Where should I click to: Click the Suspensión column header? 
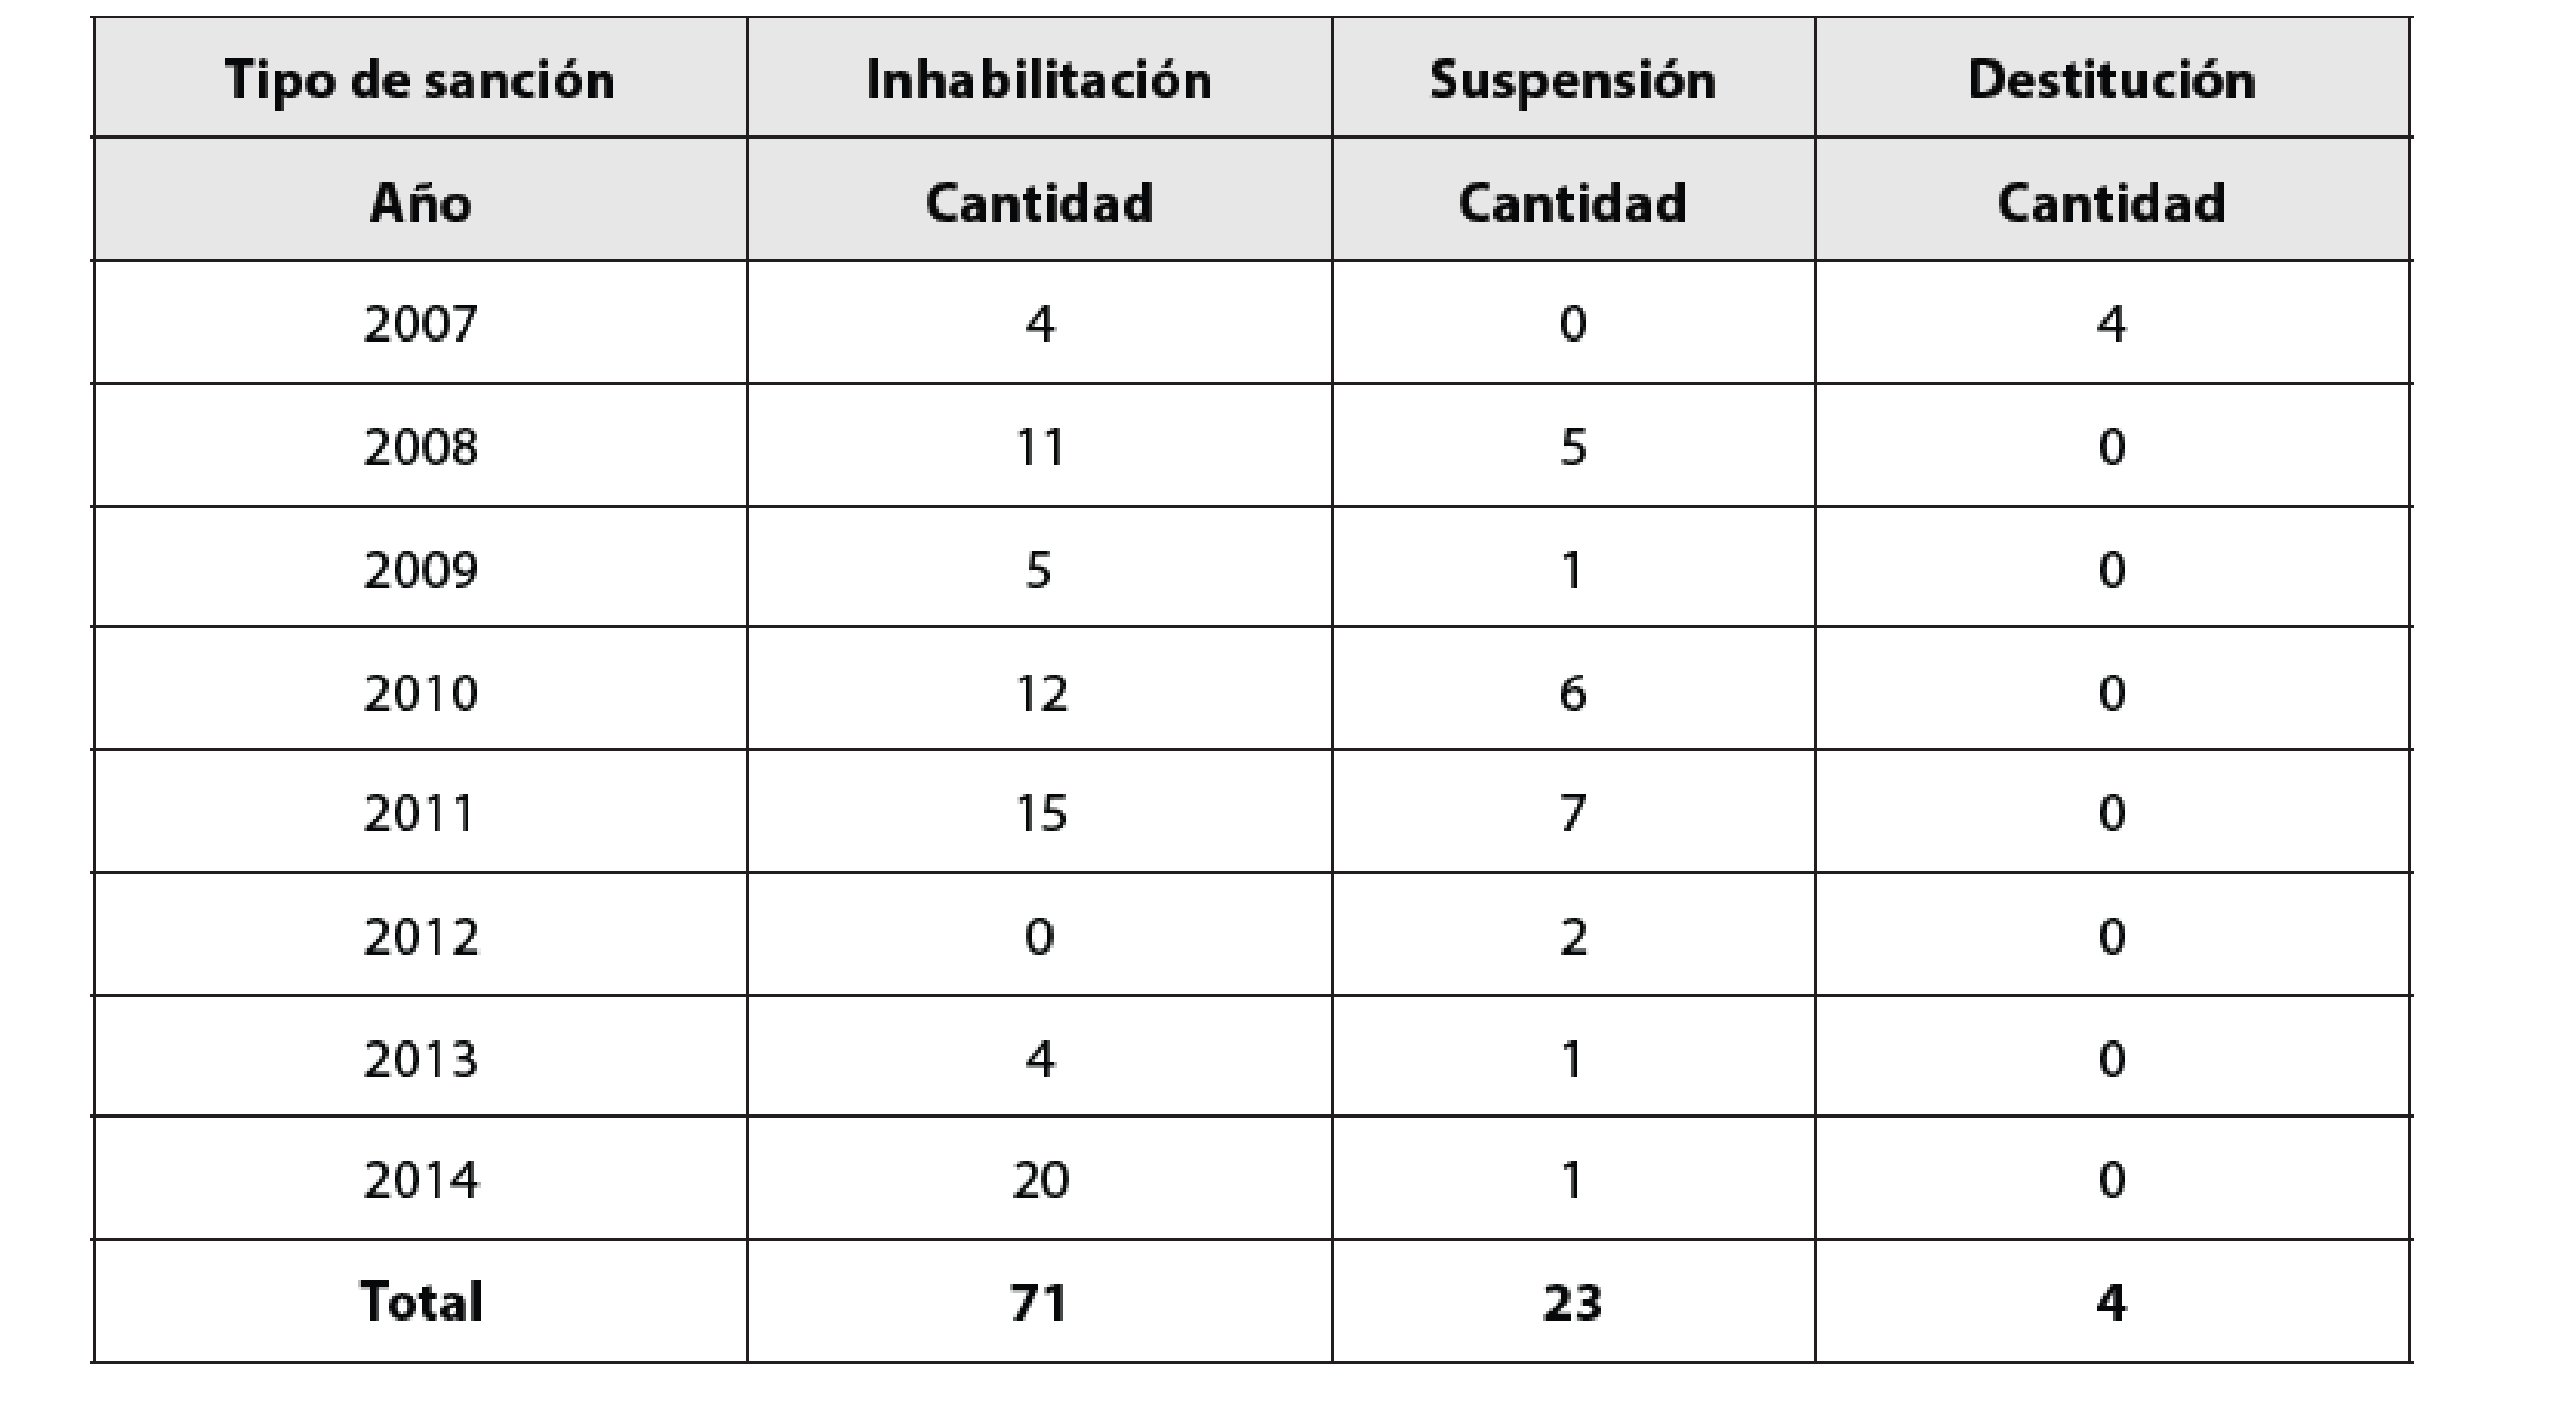tap(1573, 79)
